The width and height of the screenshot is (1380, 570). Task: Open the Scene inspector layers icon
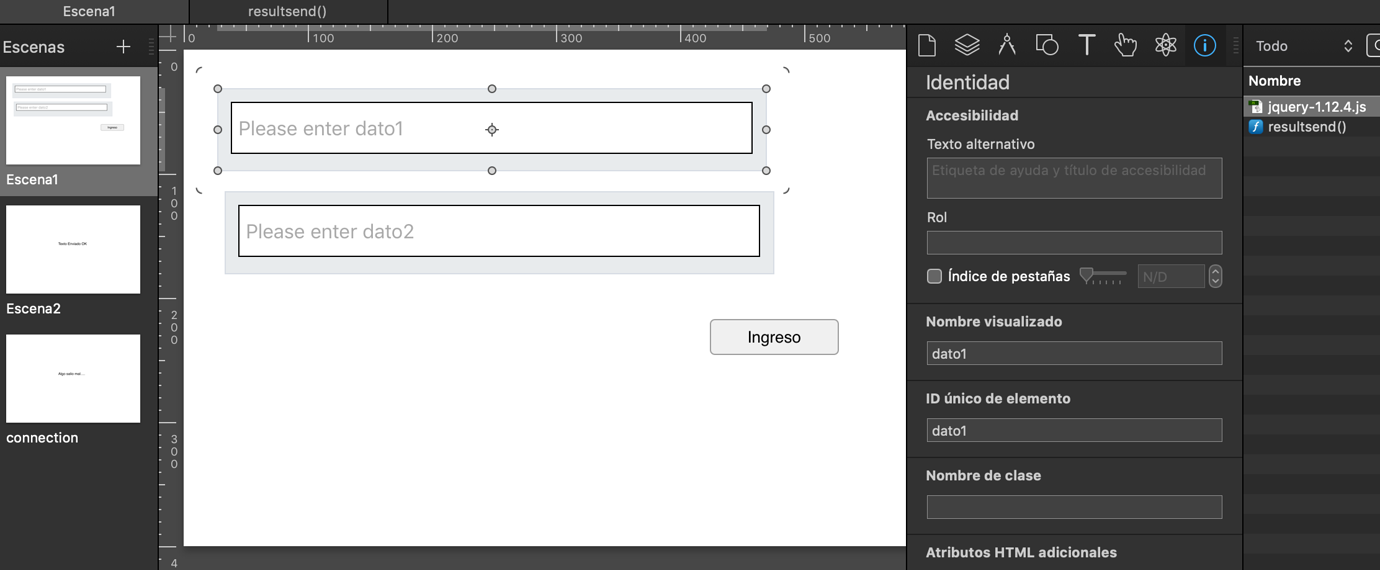pyautogui.click(x=966, y=45)
